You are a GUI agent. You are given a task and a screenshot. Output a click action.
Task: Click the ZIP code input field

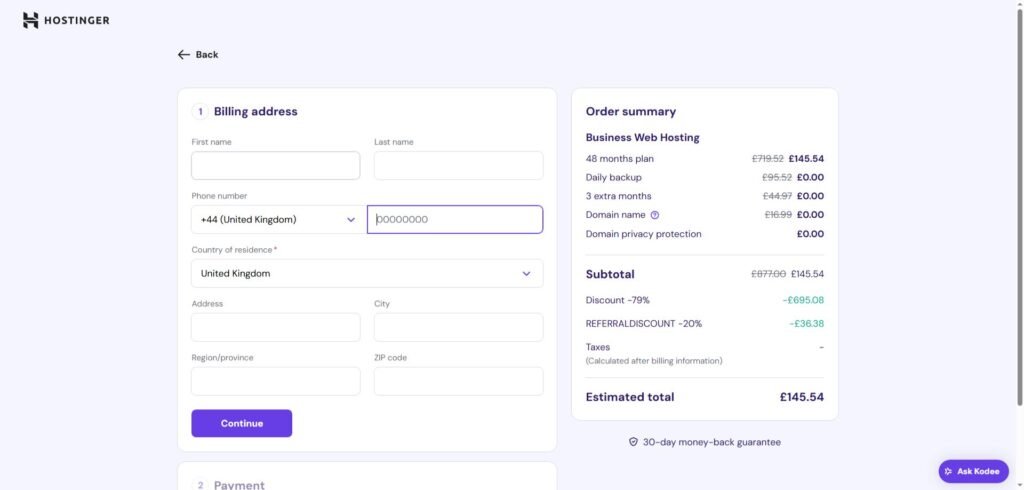coord(458,382)
